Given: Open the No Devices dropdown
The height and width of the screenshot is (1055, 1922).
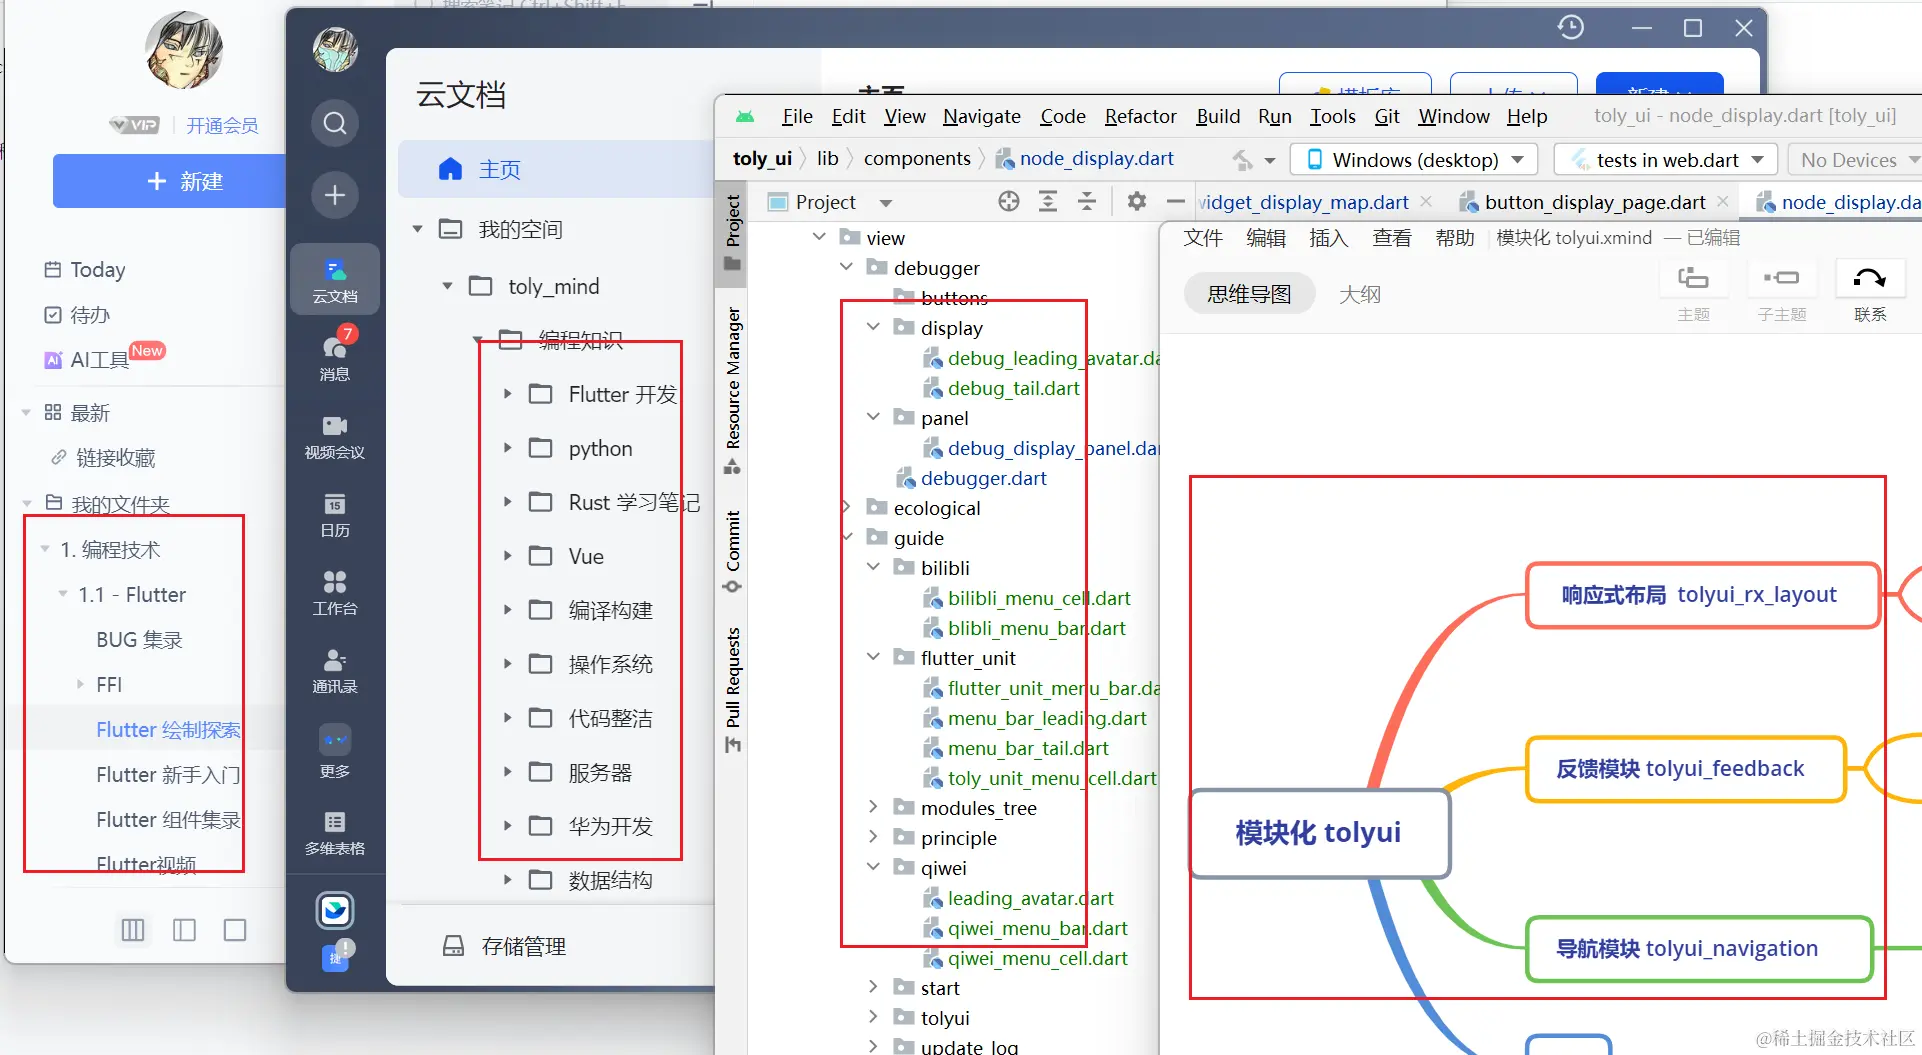Looking at the screenshot, I should pyautogui.click(x=1856, y=160).
